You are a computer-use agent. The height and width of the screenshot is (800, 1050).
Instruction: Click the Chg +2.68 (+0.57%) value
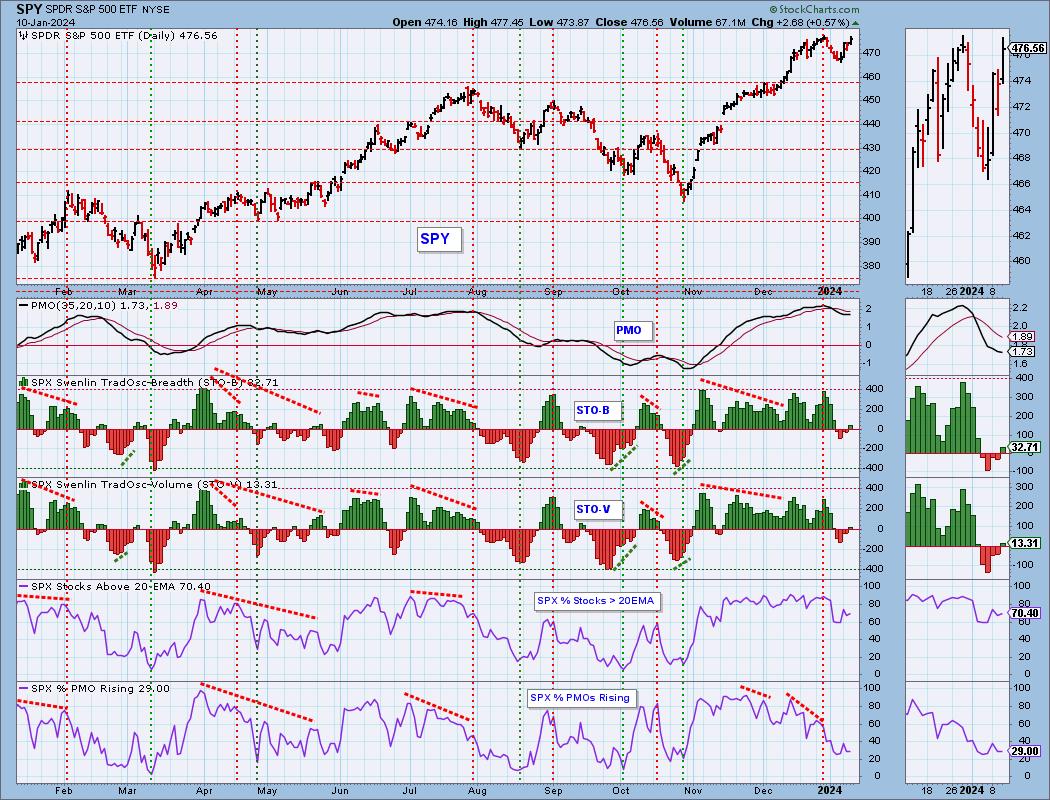800,22
